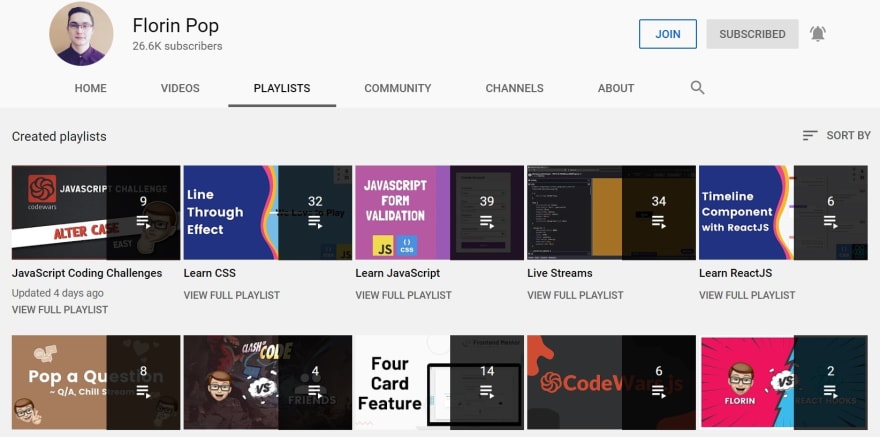The height and width of the screenshot is (437, 880).
Task: Click the playlist icon on Clash of Code thumbnail
Action: point(315,391)
